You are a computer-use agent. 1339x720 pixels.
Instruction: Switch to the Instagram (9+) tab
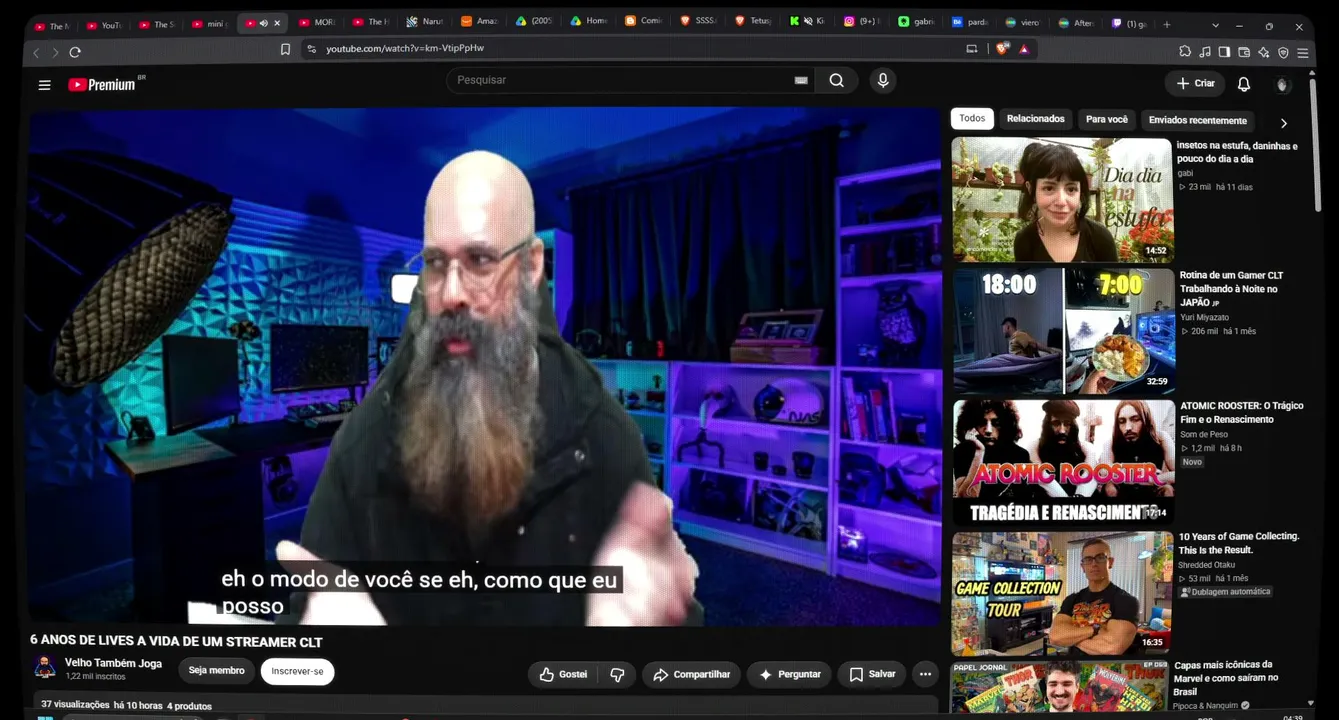pyautogui.click(x=862, y=23)
